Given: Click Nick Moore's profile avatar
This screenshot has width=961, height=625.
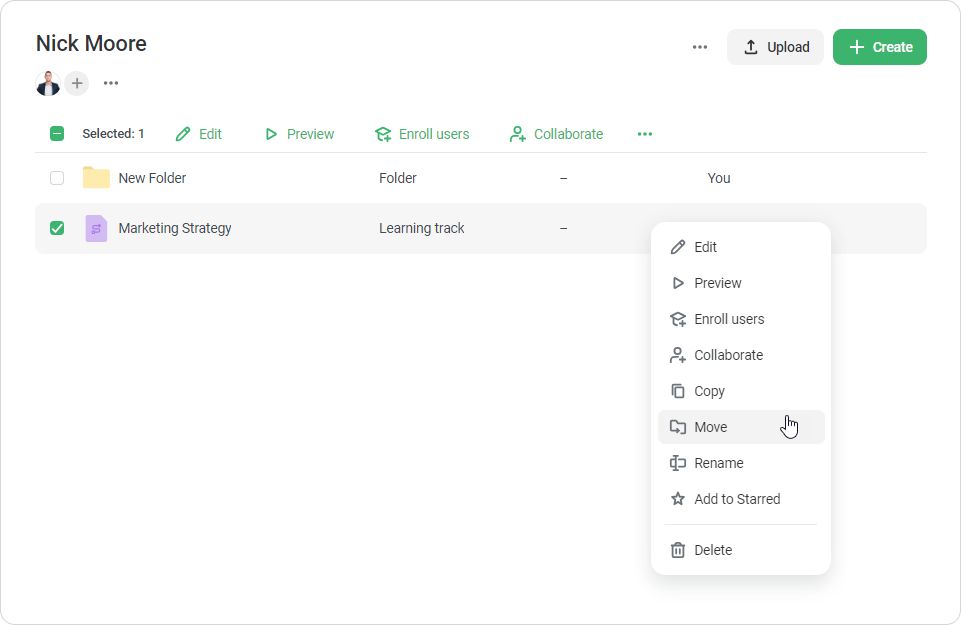Looking at the screenshot, I should [48, 83].
